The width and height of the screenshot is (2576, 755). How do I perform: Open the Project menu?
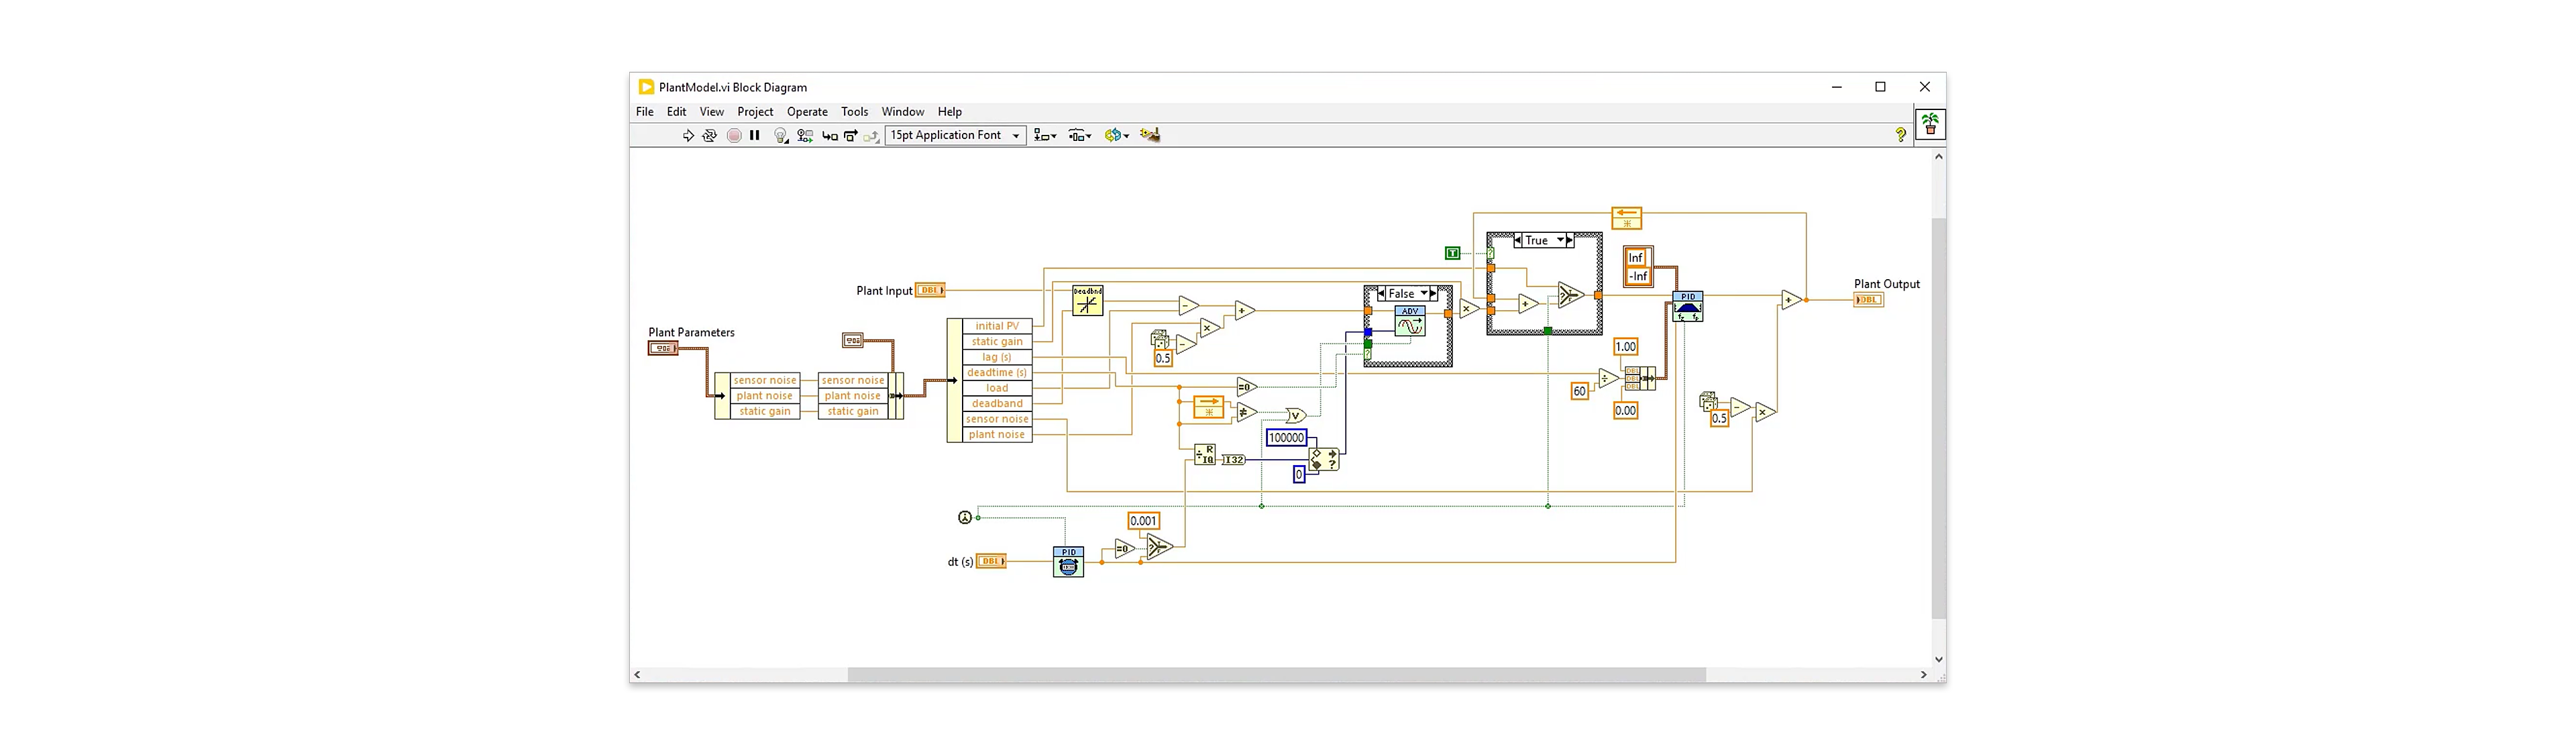click(x=755, y=112)
